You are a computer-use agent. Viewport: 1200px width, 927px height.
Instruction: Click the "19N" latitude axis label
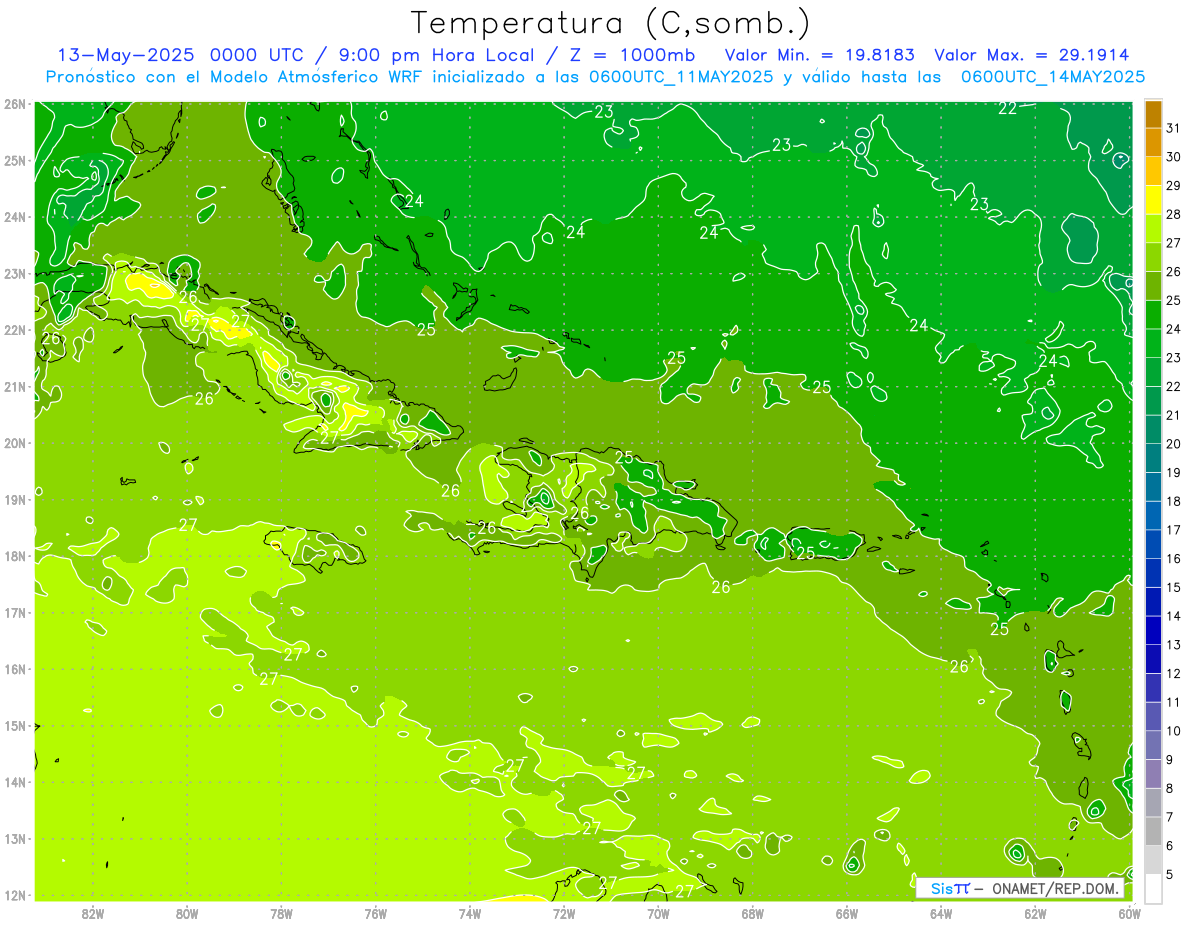coord(15,499)
